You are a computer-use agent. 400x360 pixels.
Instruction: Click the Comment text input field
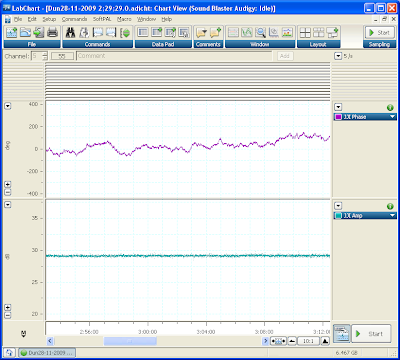(x=174, y=56)
